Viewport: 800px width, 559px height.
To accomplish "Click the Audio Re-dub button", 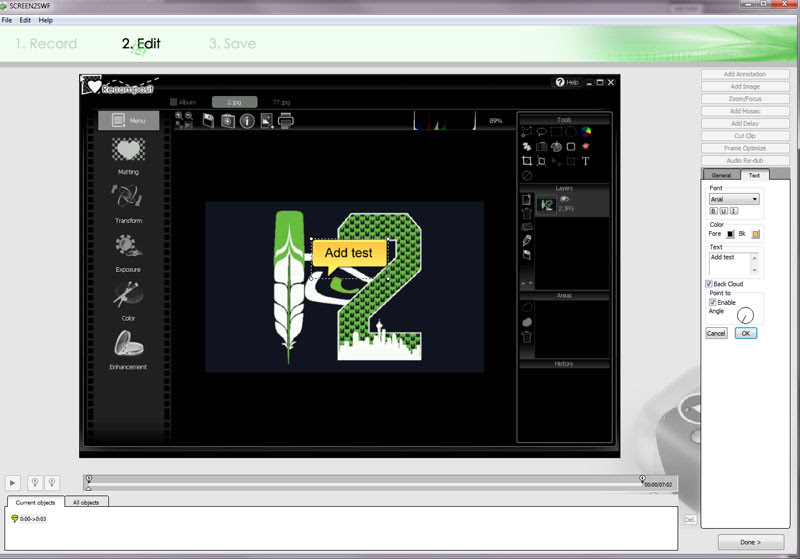I will [745, 160].
